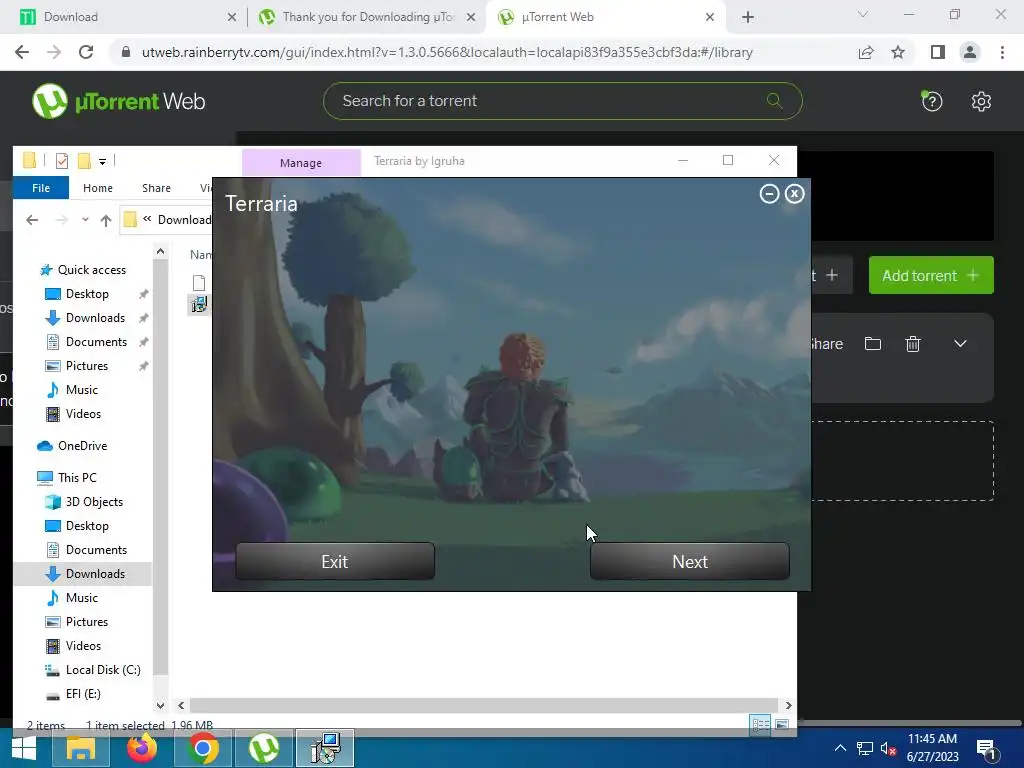Image resolution: width=1024 pixels, height=768 pixels.
Task: Select Quick access in the navigation pane
Action: pyautogui.click(x=91, y=270)
